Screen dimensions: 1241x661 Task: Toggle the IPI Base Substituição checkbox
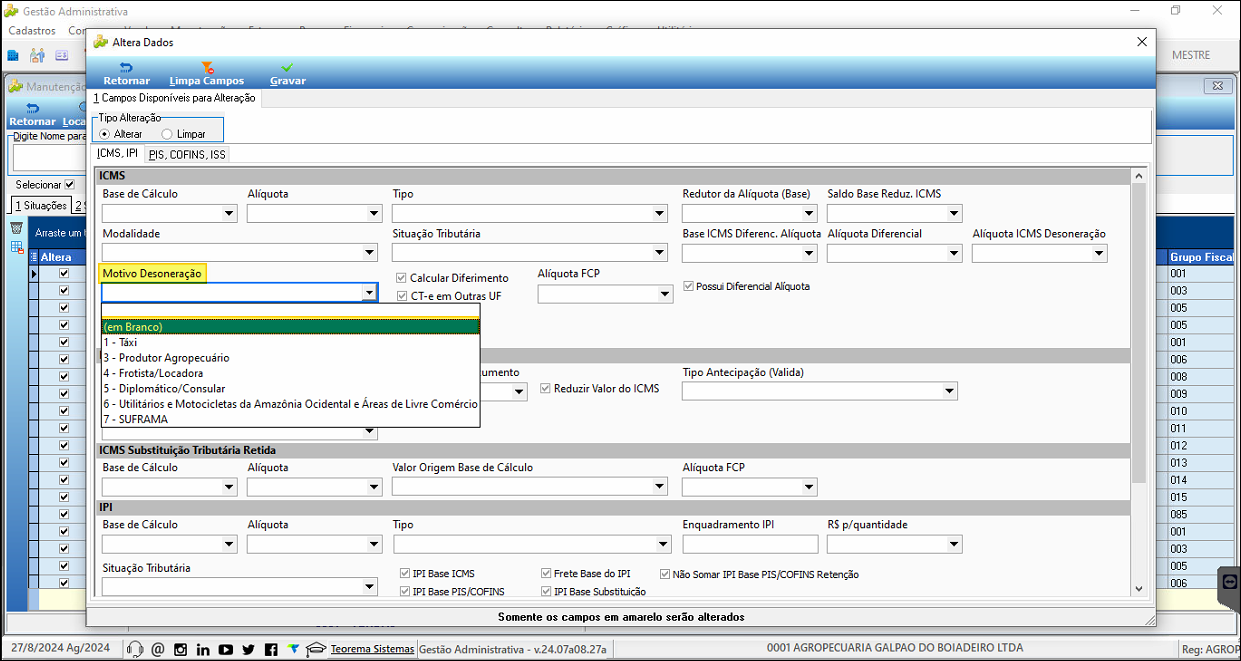tap(546, 592)
